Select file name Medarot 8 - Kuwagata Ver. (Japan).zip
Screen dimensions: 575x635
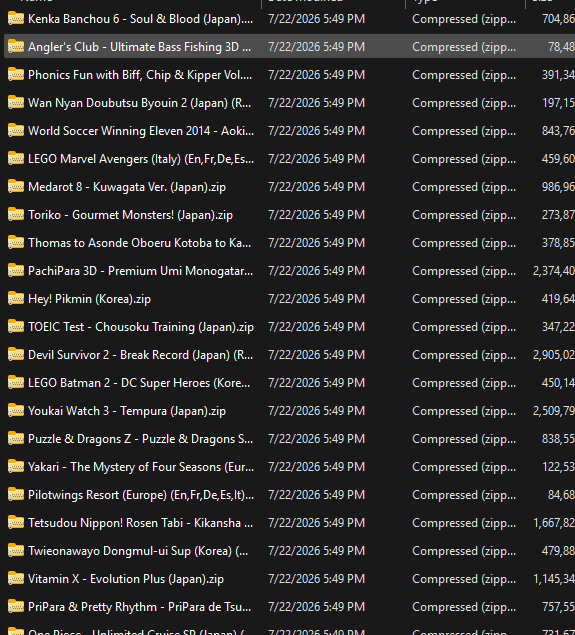127,187
